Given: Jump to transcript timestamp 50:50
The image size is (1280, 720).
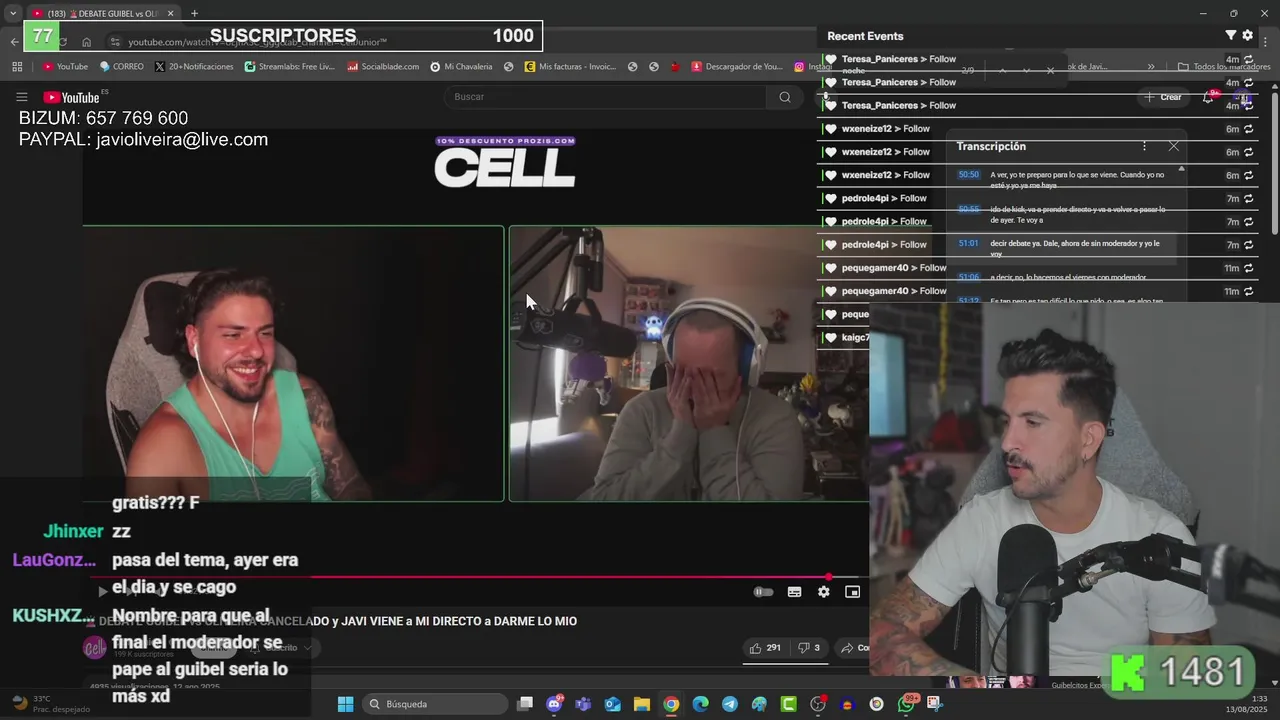Looking at the screenshot, I should click(968, 175).
